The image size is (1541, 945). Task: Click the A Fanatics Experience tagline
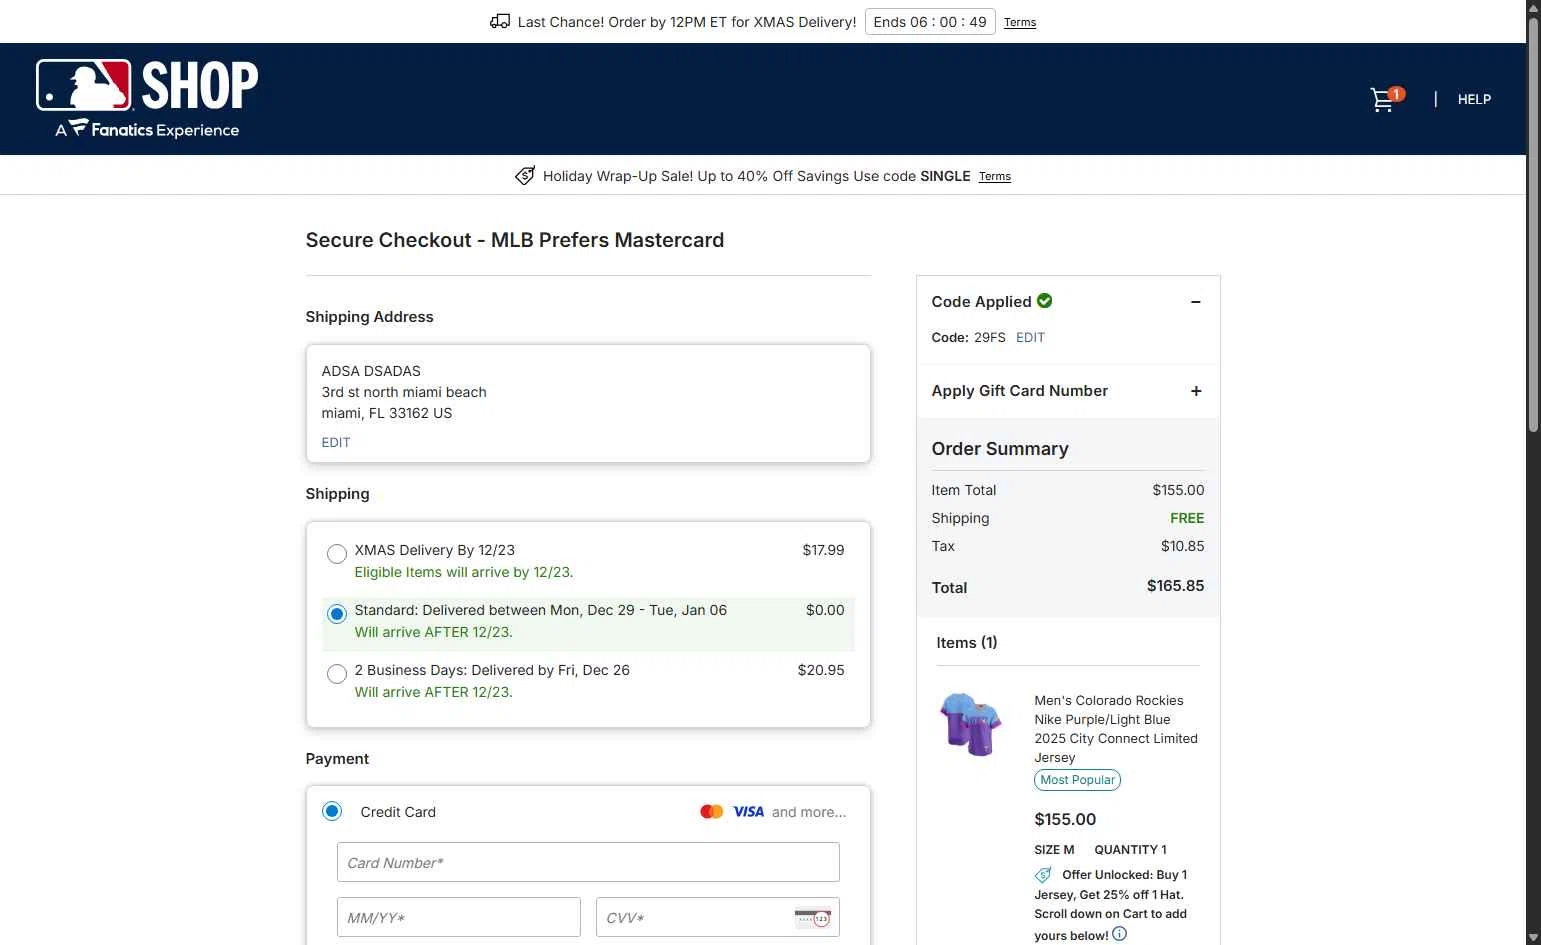147,129
